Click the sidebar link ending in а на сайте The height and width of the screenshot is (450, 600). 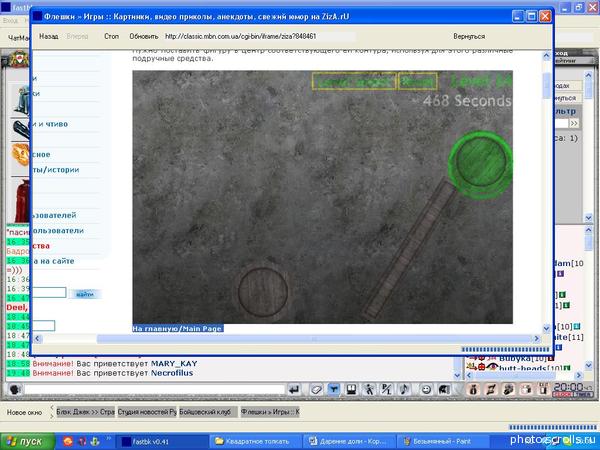[53, 261]
